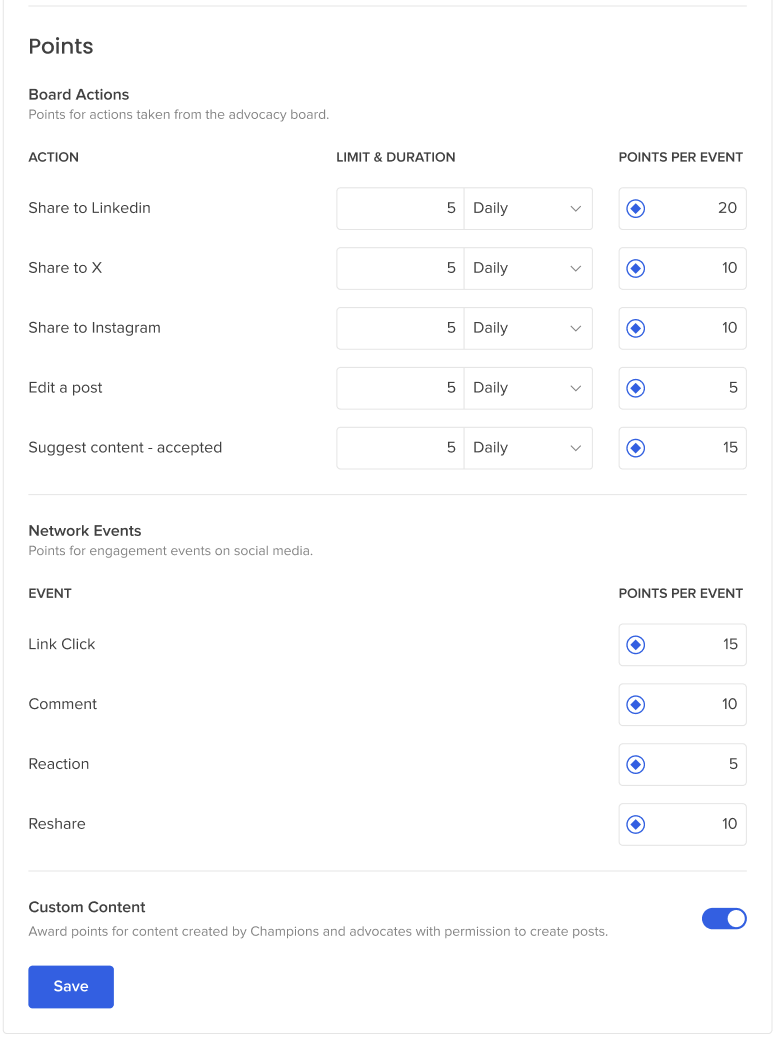The image size is (780, 1046).
Task: Click the Reaction event label
Action: click(x=59, y=764)
